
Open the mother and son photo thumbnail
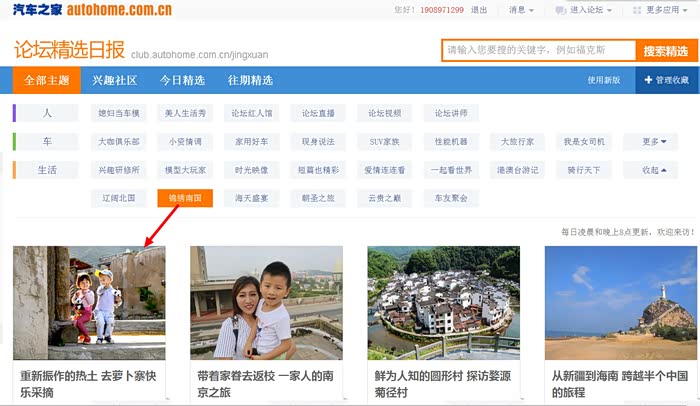267,303
